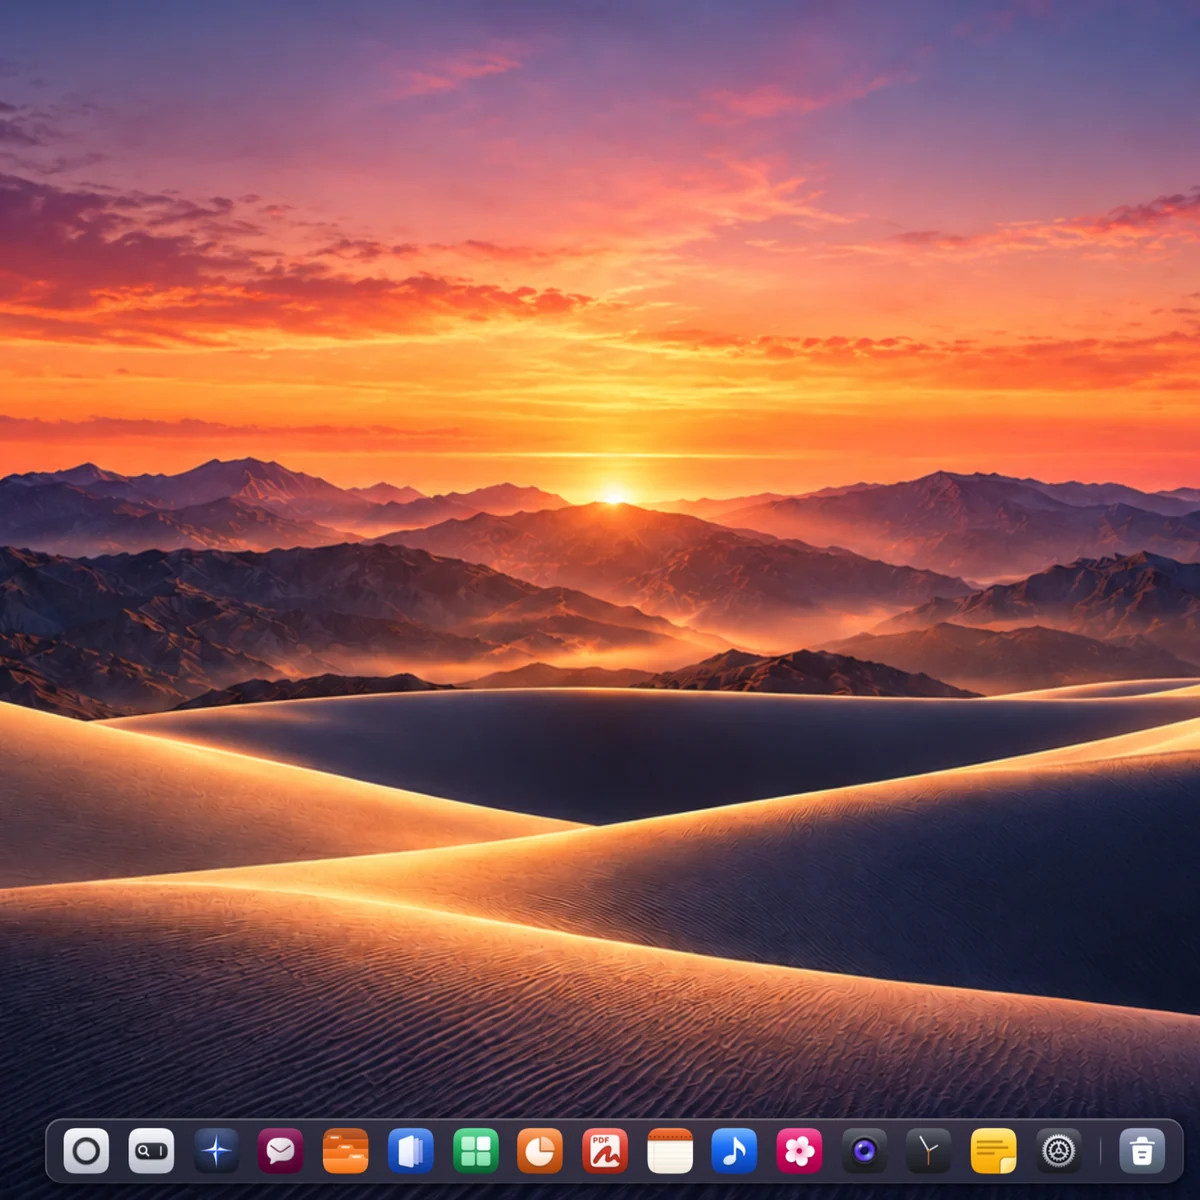
Task: Launch the red PDF editor app
Action: [605, 1151]
